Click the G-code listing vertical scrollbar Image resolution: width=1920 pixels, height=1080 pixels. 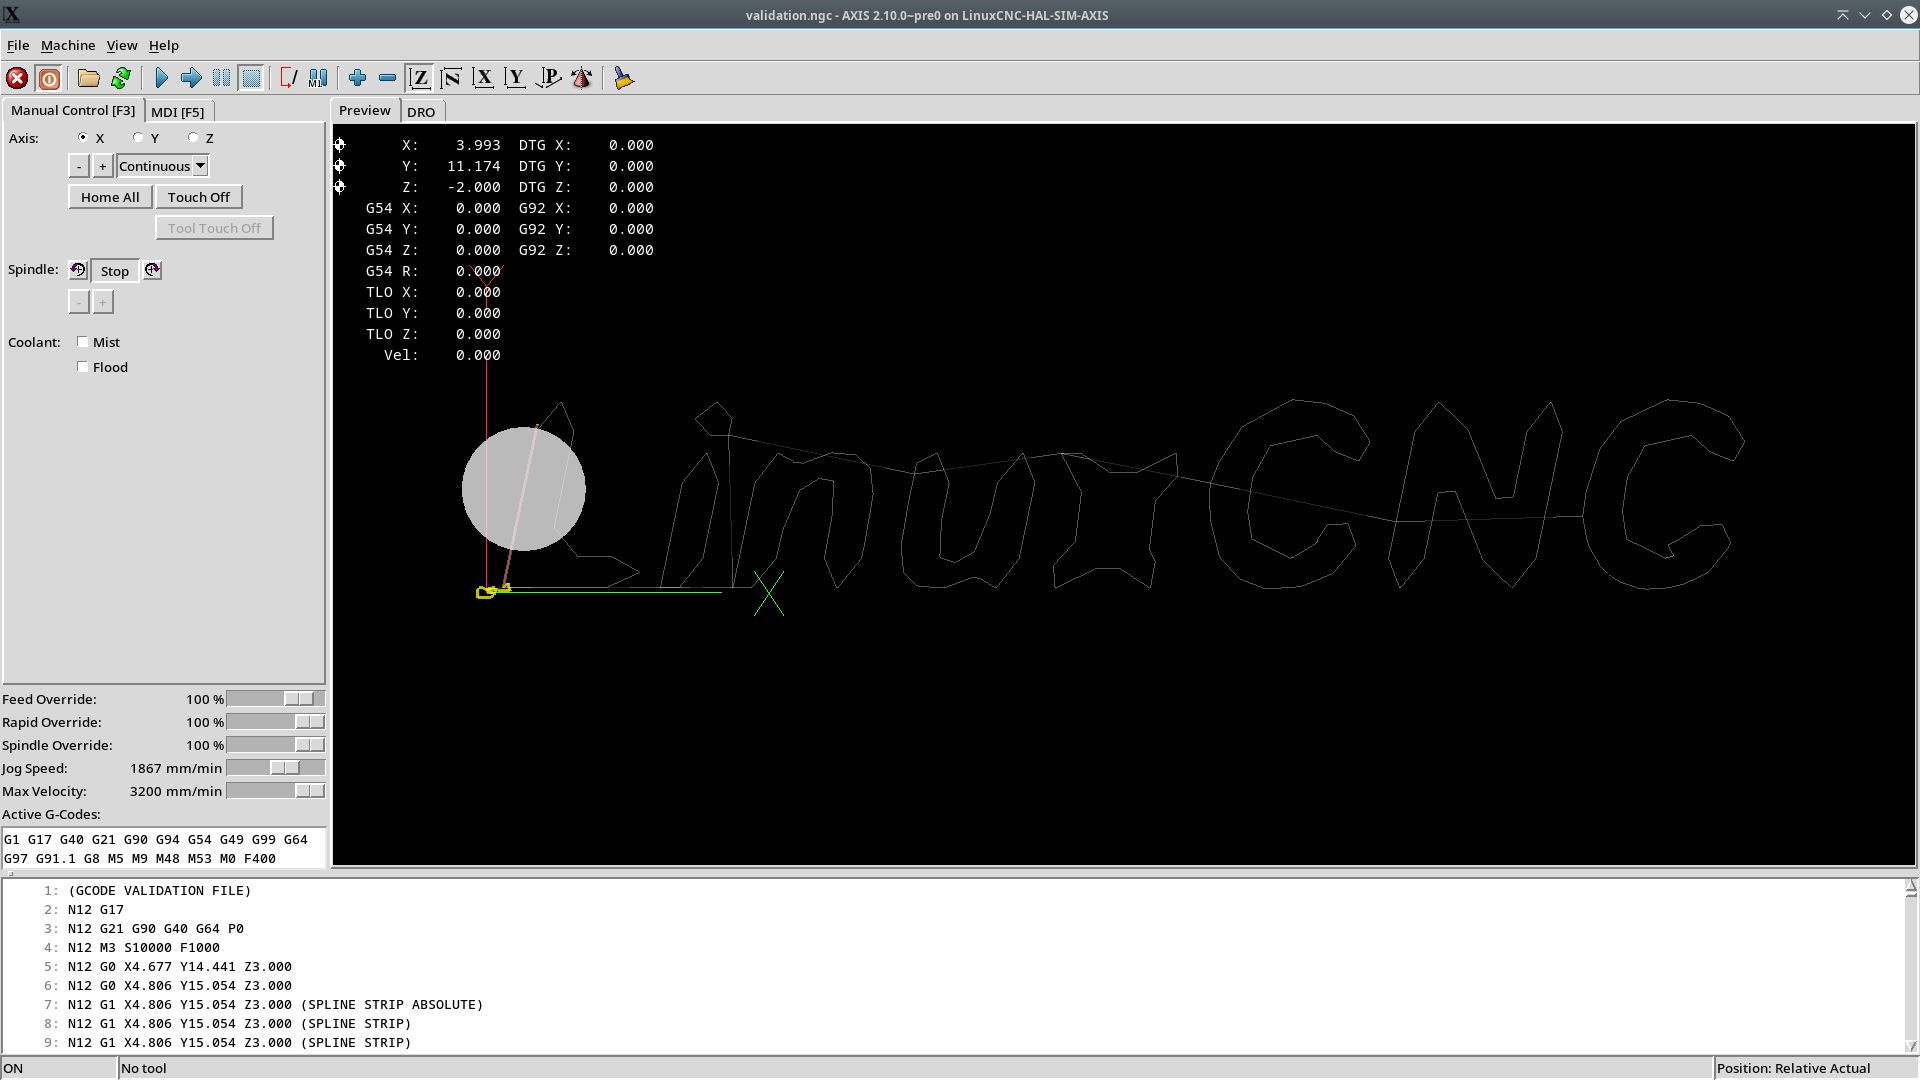(1910, 965)
